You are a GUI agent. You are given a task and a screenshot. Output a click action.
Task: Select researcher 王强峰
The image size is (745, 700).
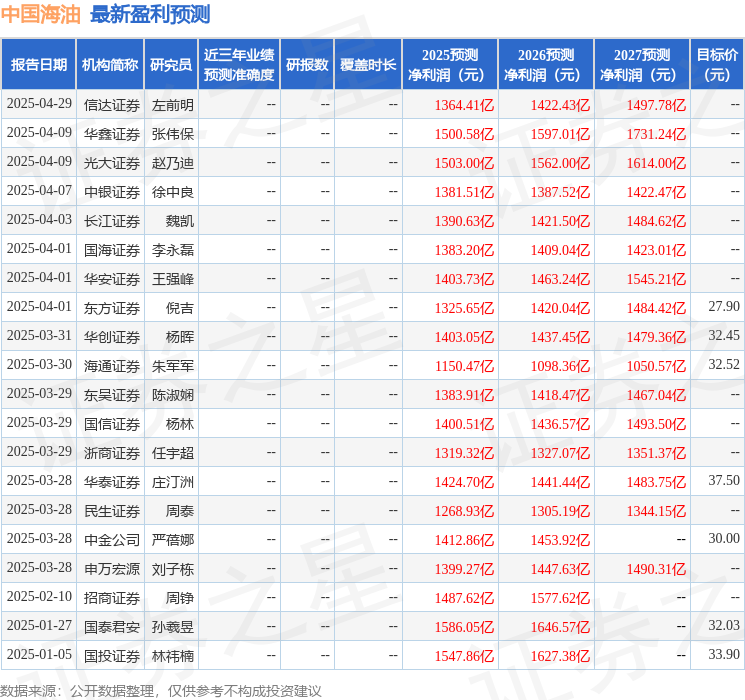[x=173, y=278]
